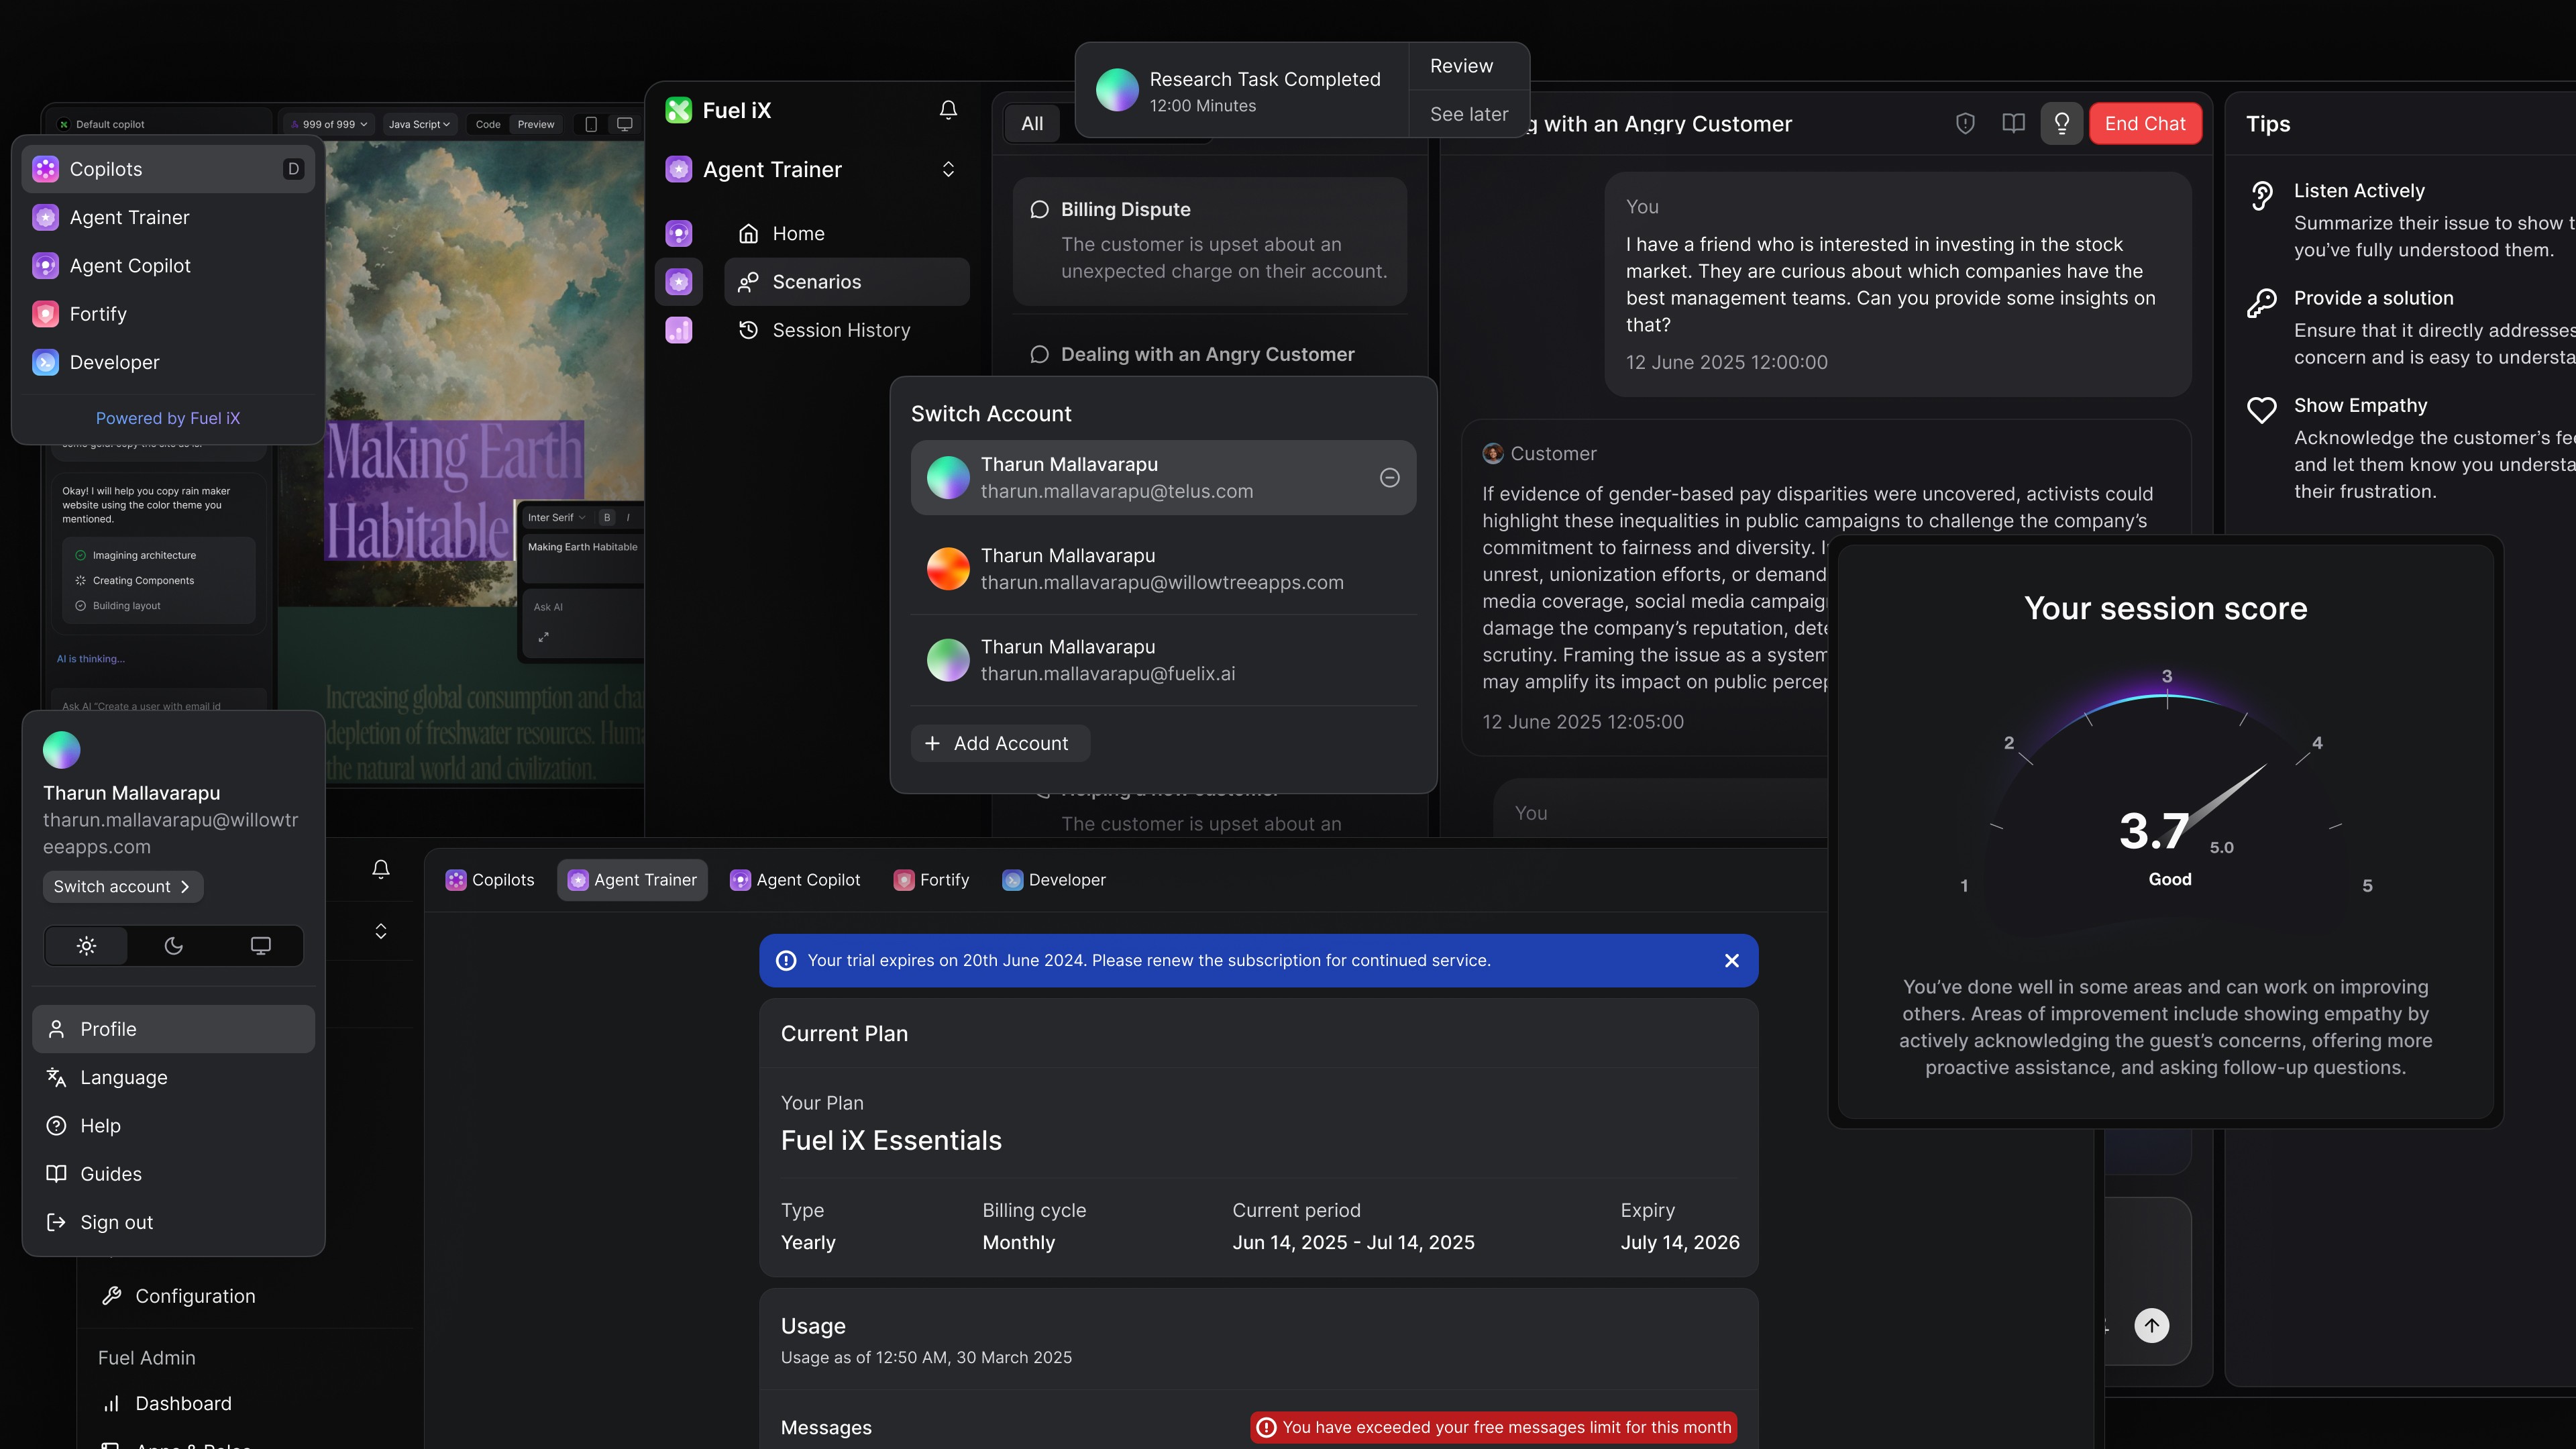The image size is (2576, 1449).
Task: Open Session History in the sidebar
Action: pos(841,330)
